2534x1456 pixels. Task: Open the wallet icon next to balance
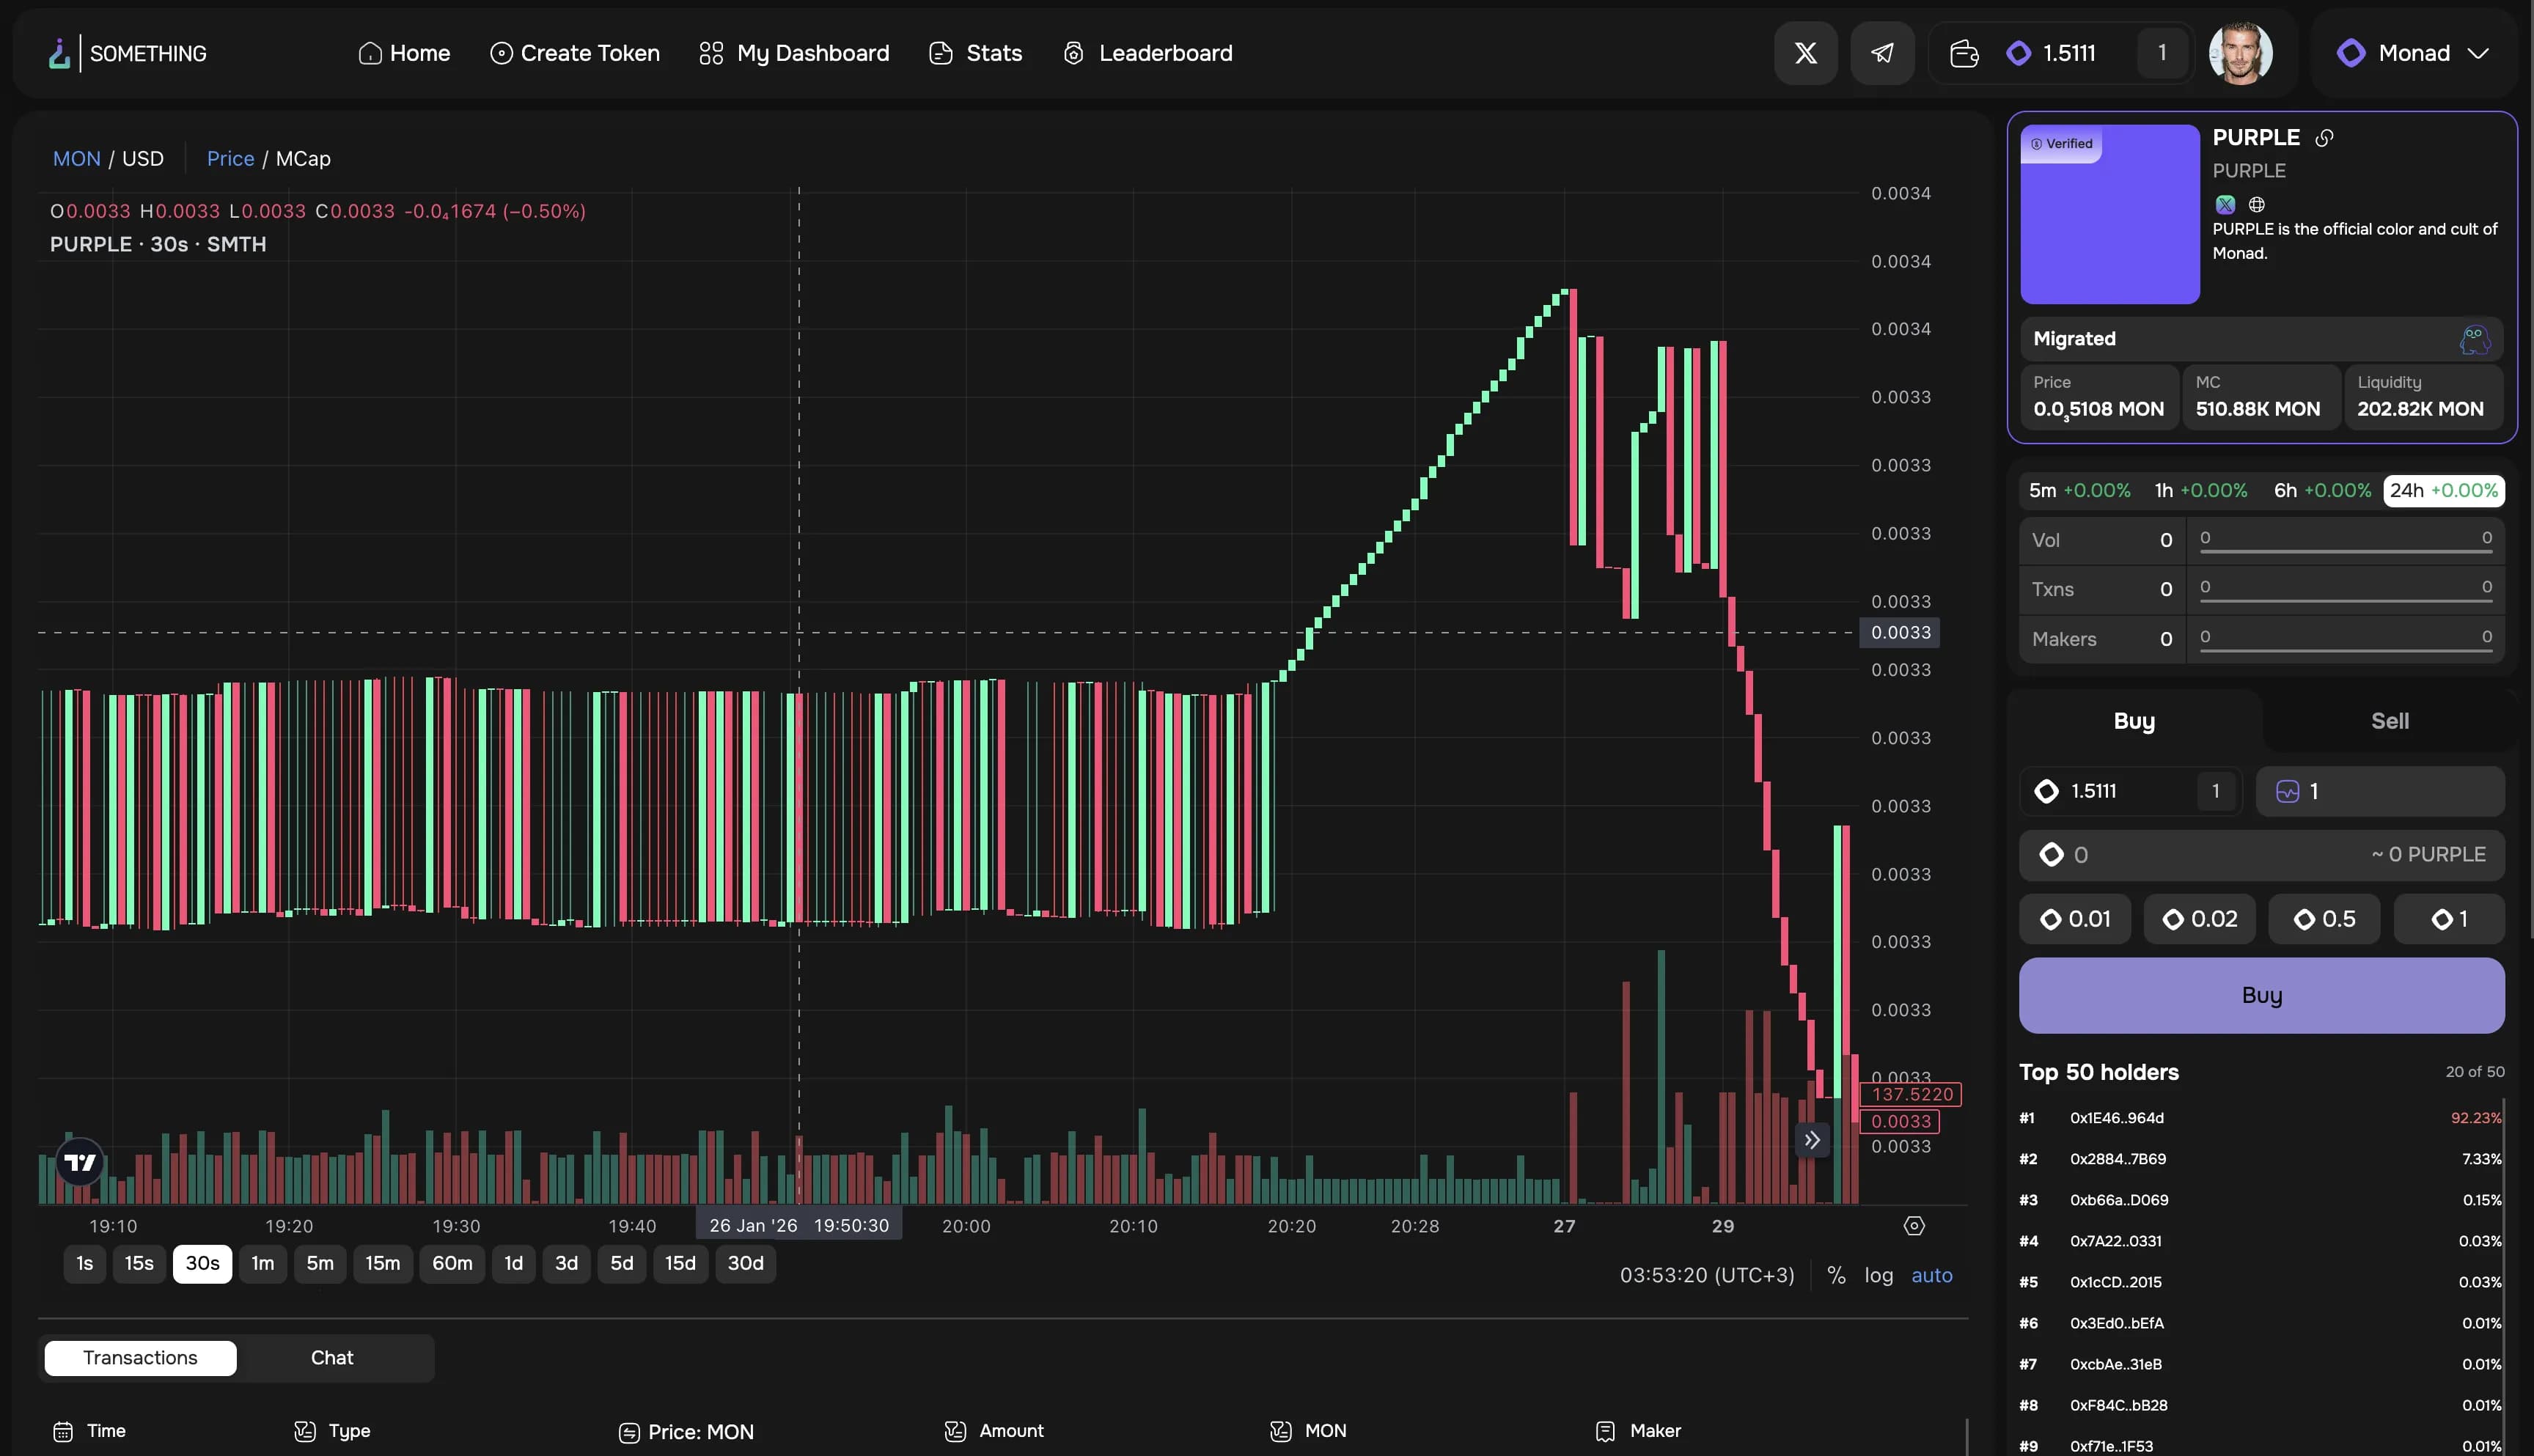tap(1963, 52)
